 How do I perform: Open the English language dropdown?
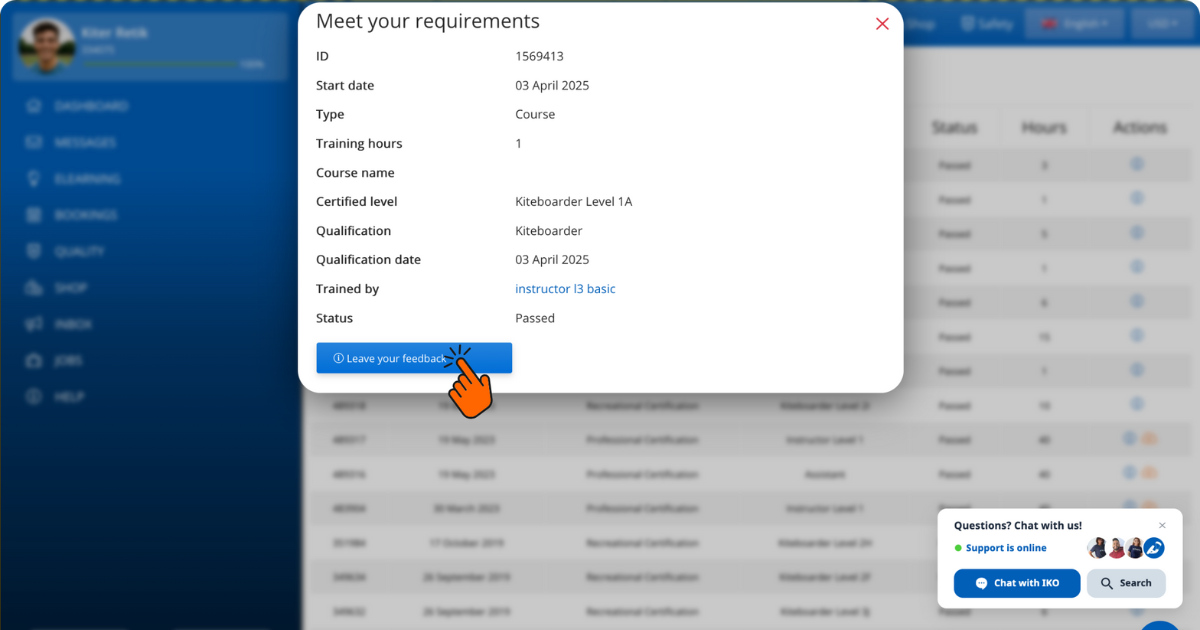click(x=1074, y=23)
